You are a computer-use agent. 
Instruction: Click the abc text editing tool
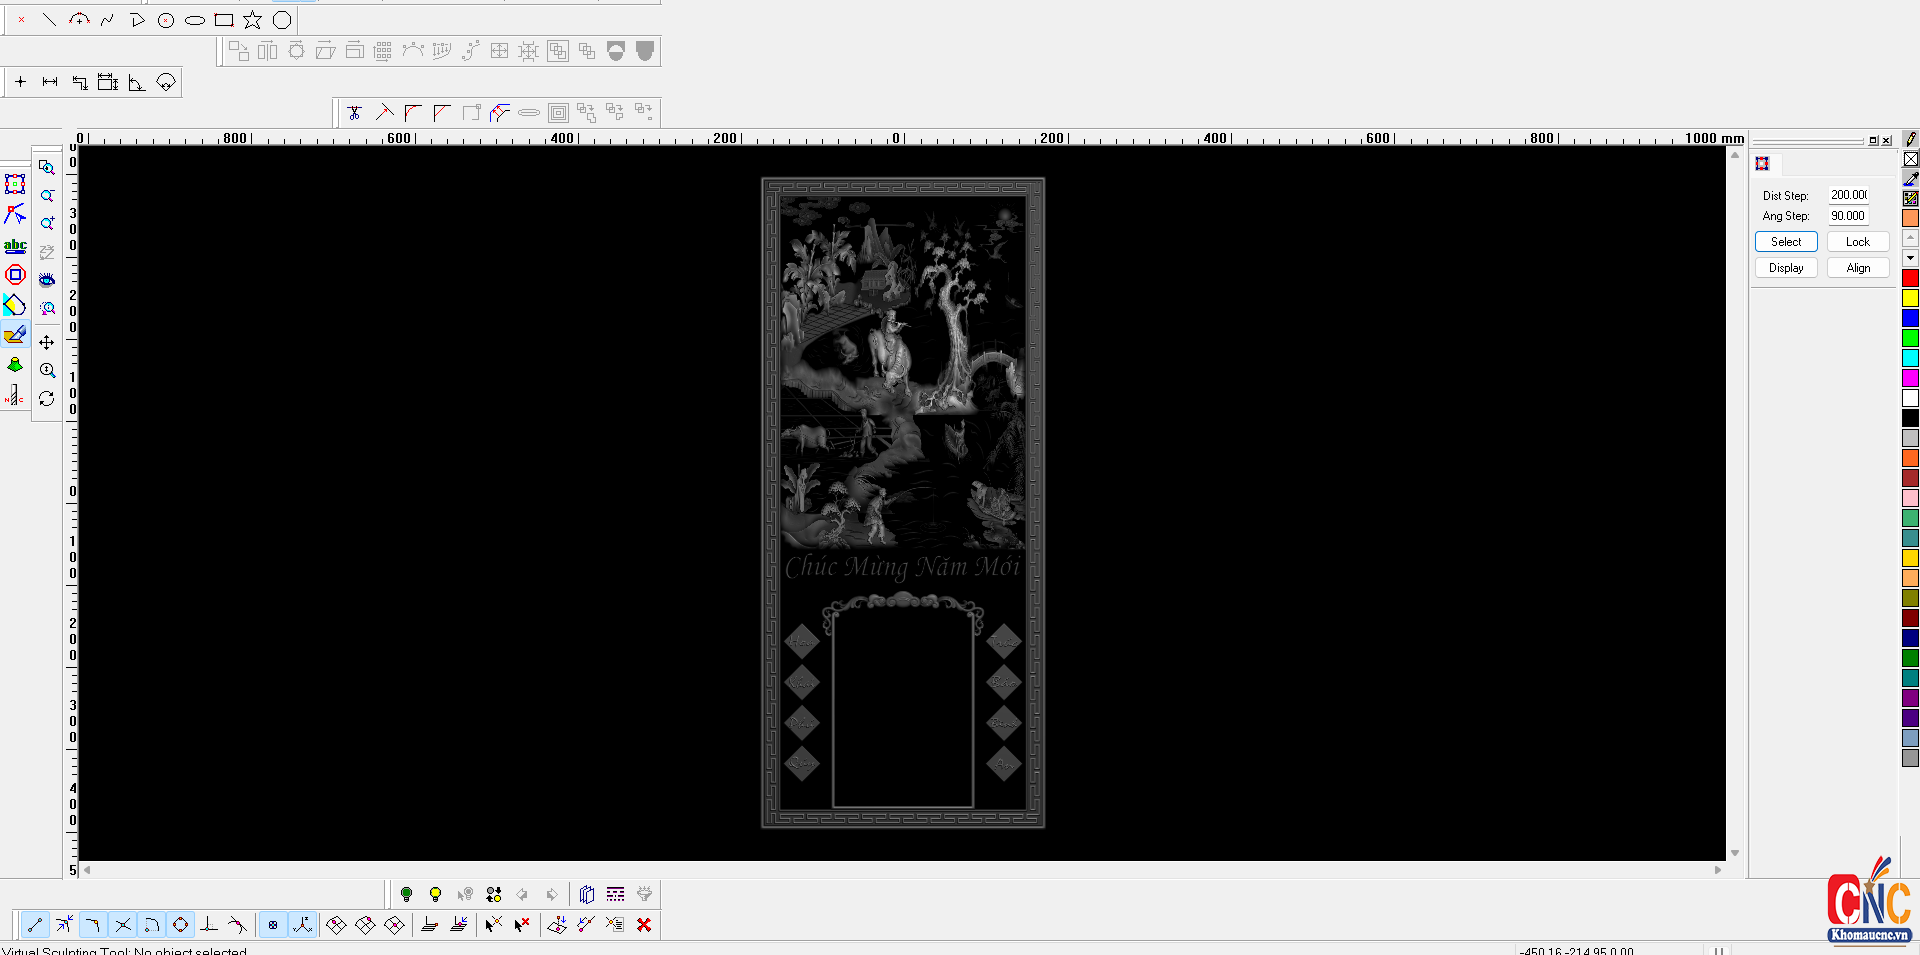15,245
